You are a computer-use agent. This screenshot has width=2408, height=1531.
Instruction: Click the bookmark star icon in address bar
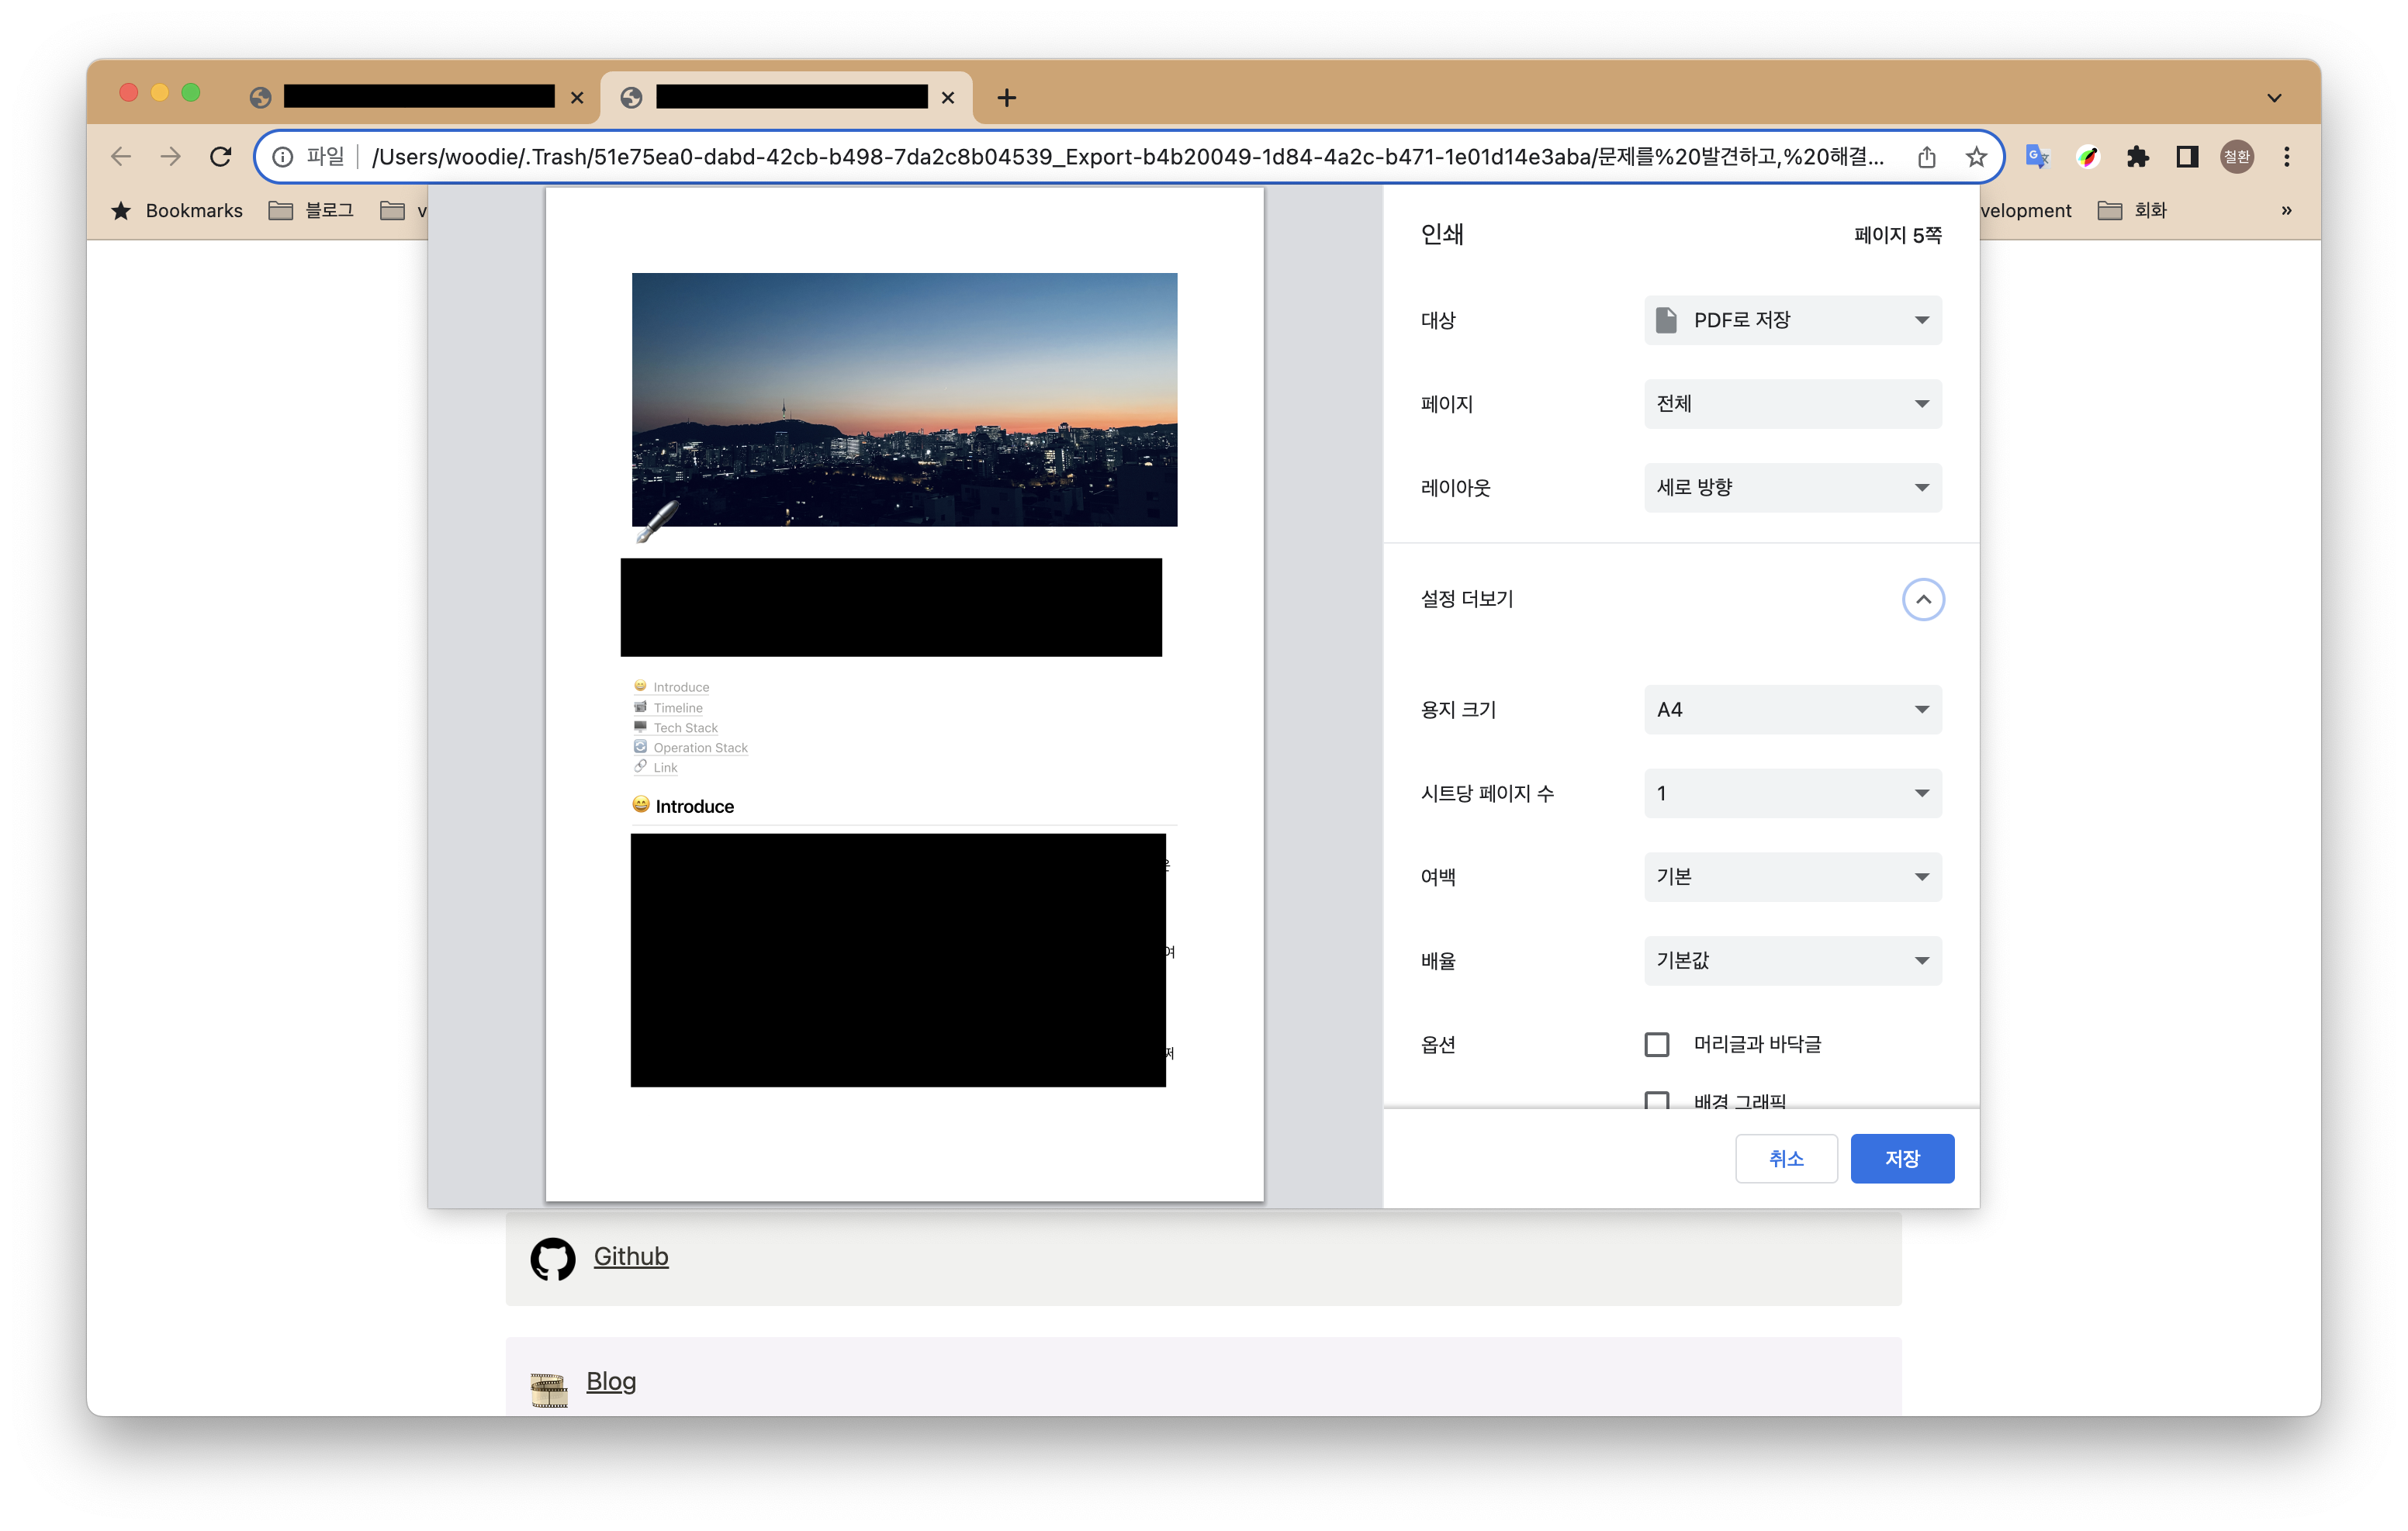point(1976,157)
